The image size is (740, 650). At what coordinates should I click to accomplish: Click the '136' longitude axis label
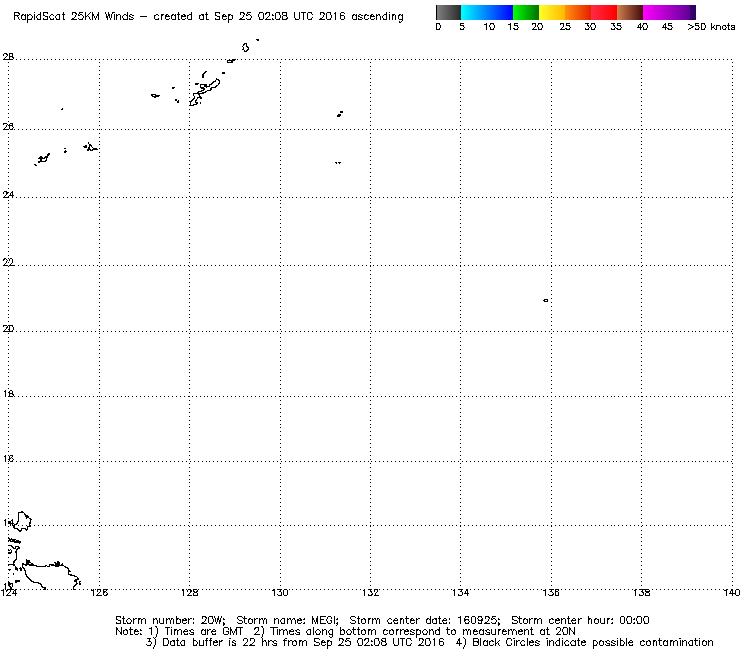pos(551,592)
